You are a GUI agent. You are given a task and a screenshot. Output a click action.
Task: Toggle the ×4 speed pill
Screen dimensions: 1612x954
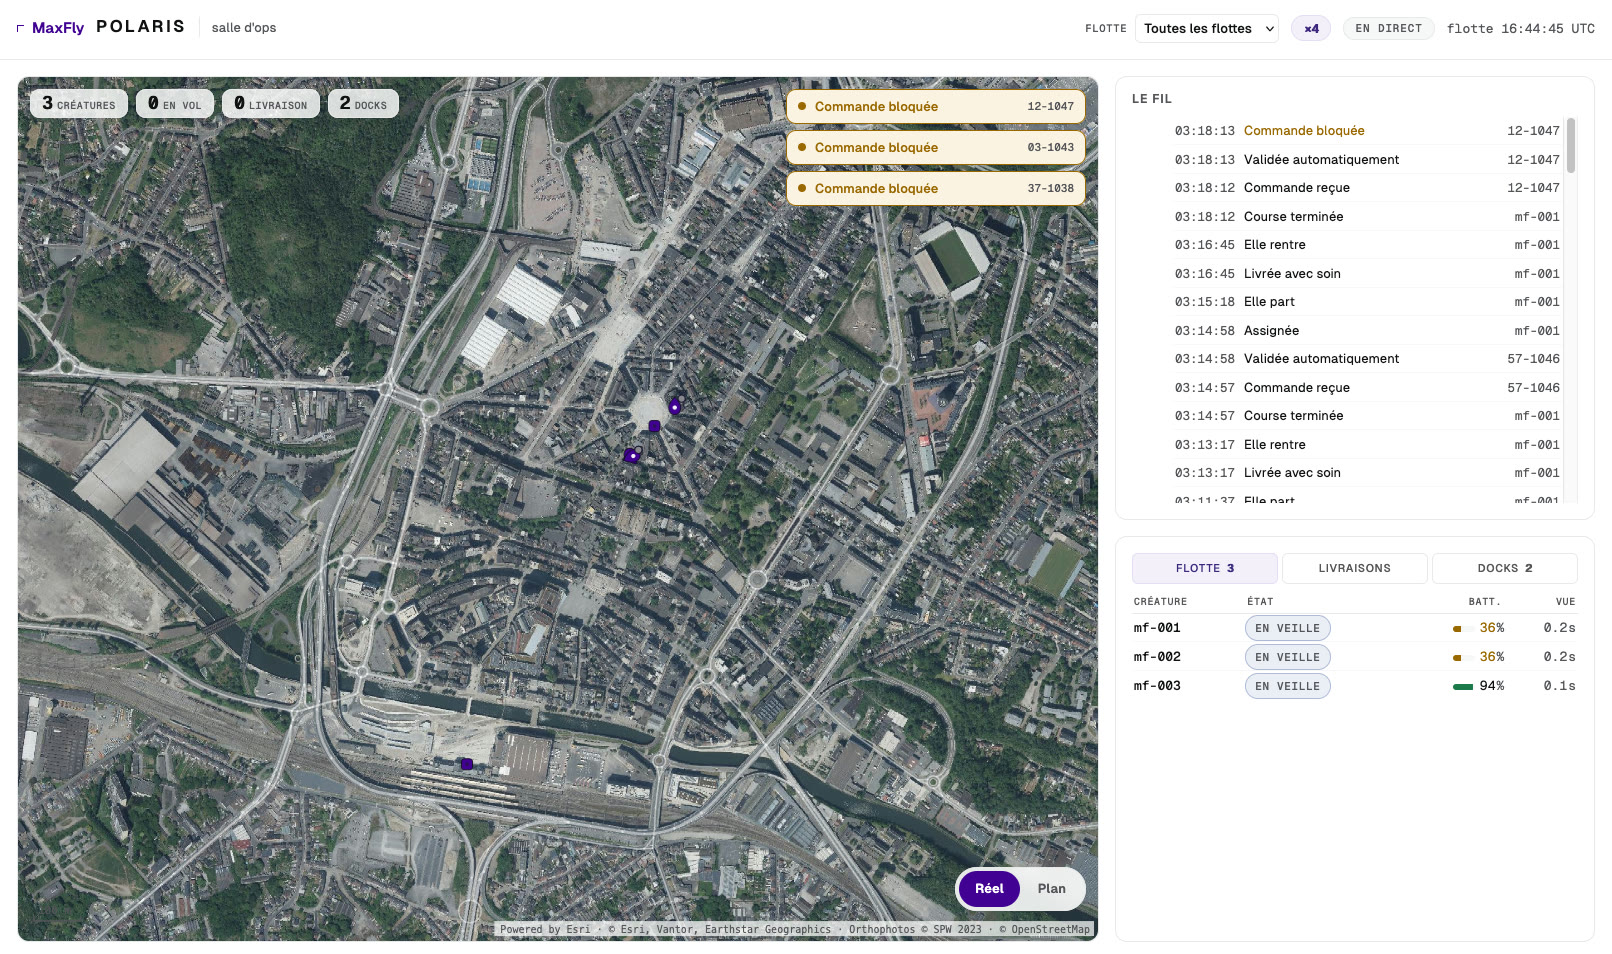click(x=1311, y=29)
